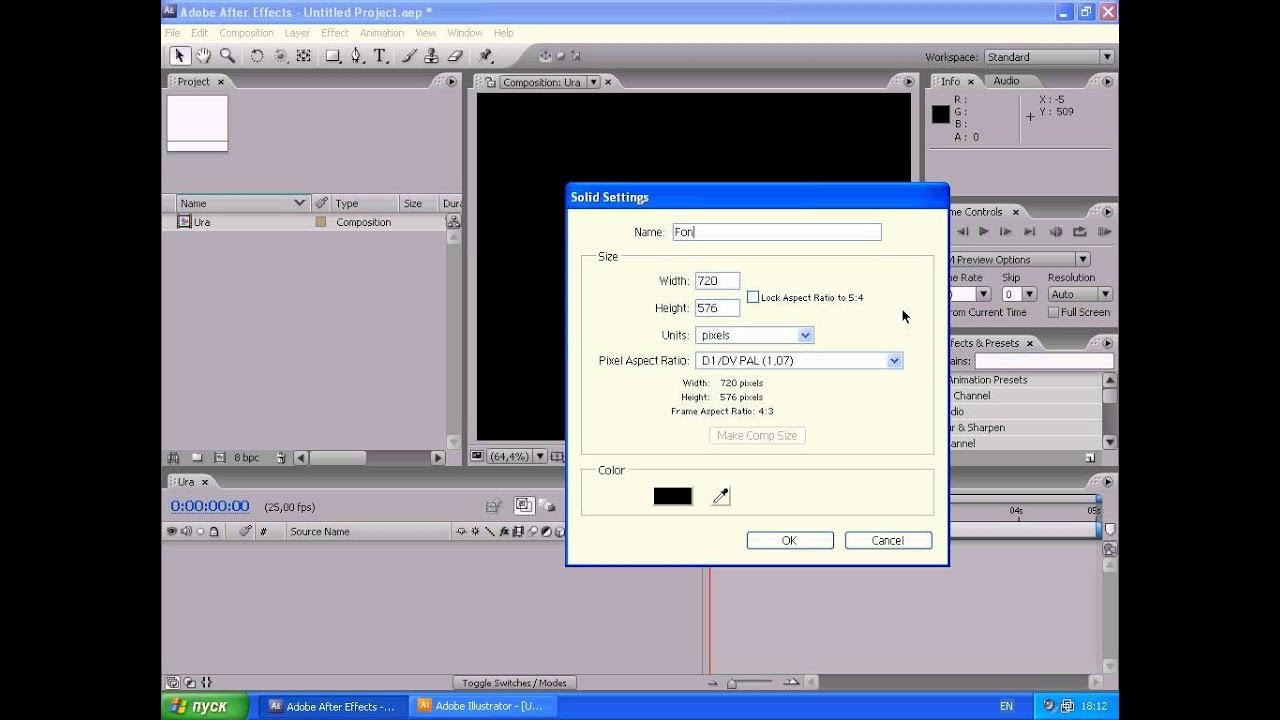Expand Transfer Controls pane at timeline bottom
The width and height of the screenshot is (1280, 720).
(x=190, y=683)
